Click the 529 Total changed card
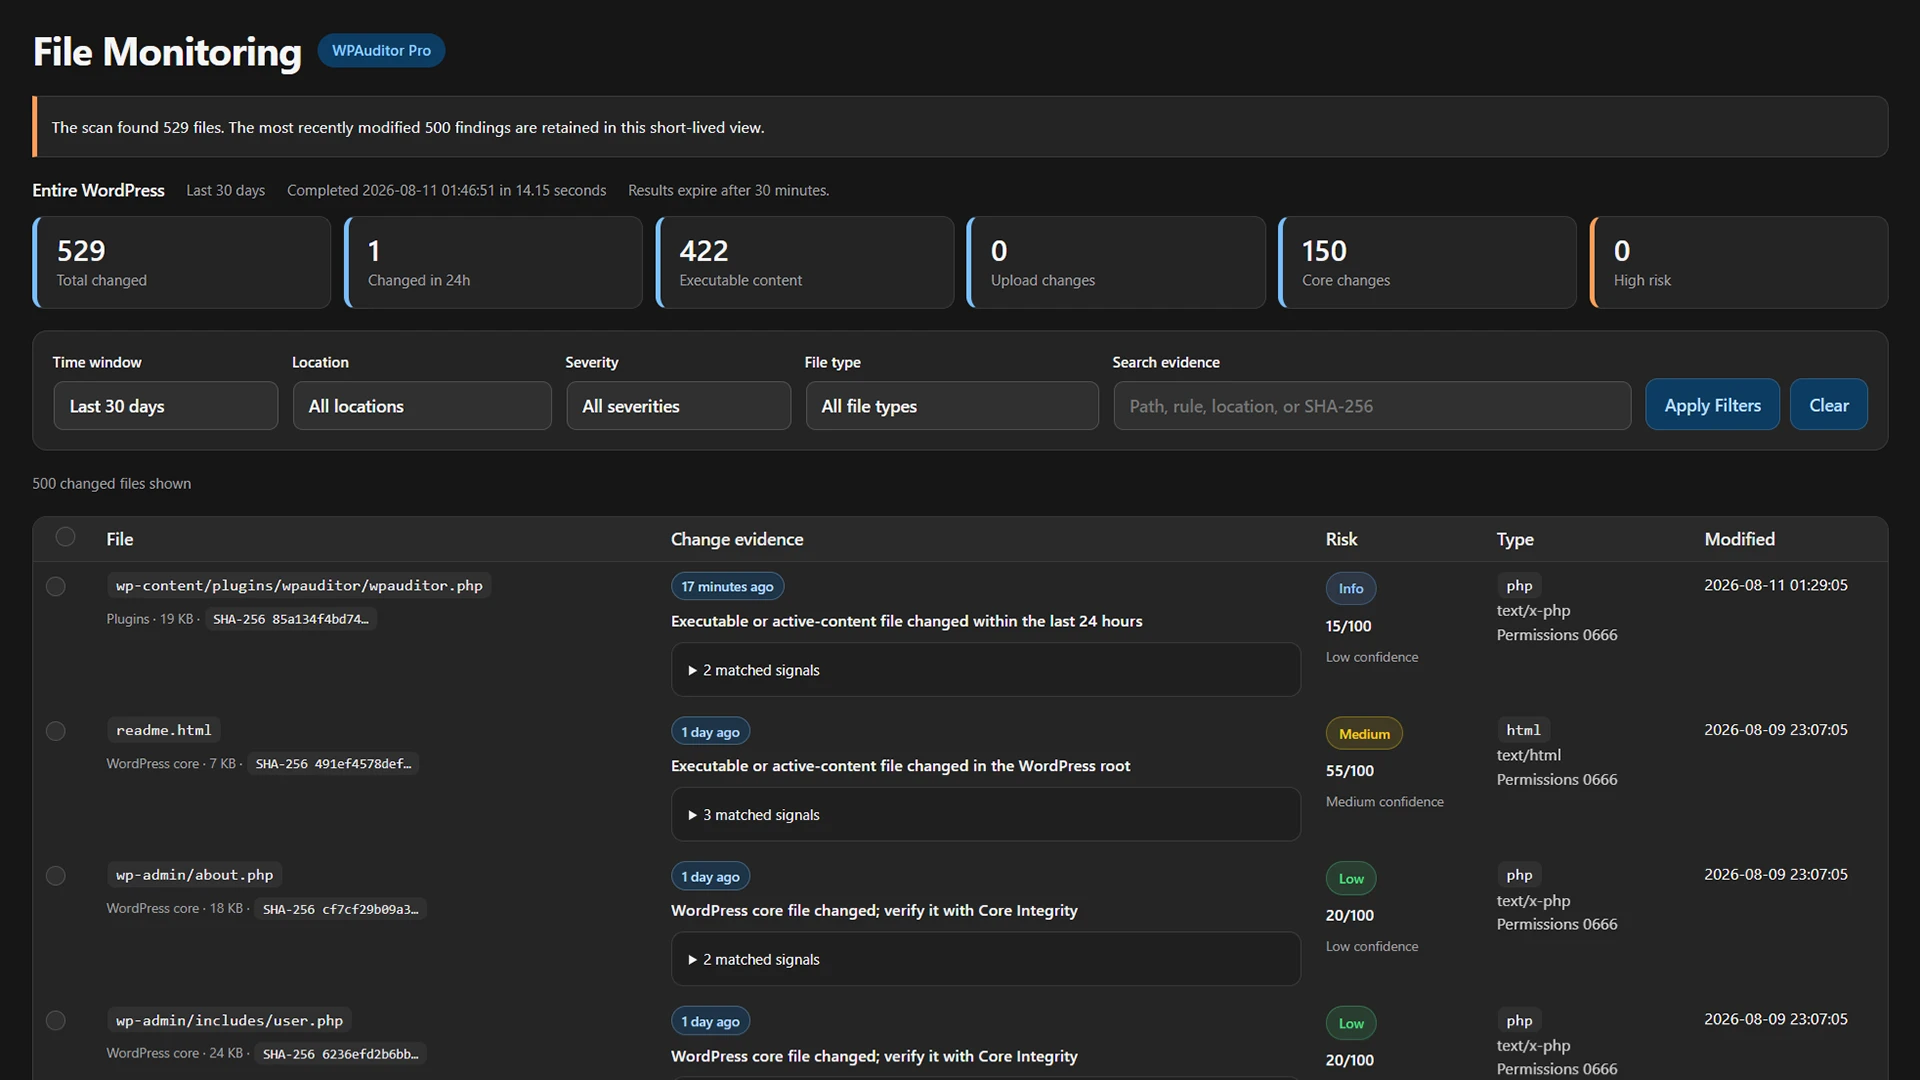The image size is (1920, 1080). tap(182, 263)
